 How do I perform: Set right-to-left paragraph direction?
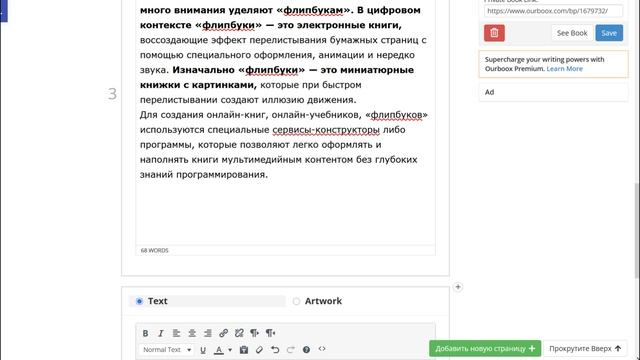[270, 333]
